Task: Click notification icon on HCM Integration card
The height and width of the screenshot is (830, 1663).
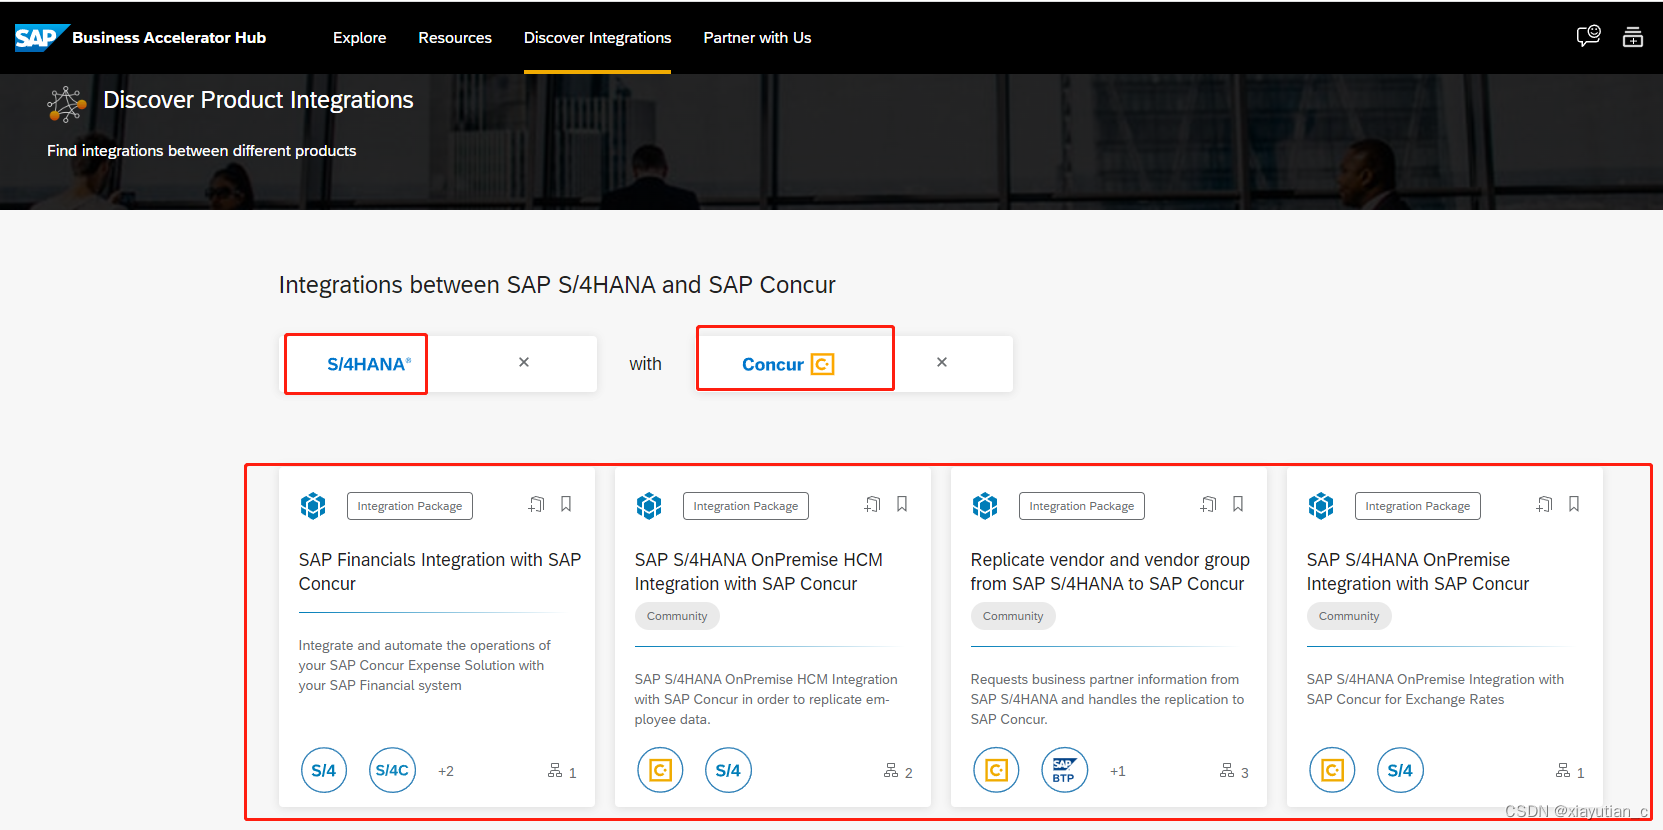Action: [x=873, y=504]
